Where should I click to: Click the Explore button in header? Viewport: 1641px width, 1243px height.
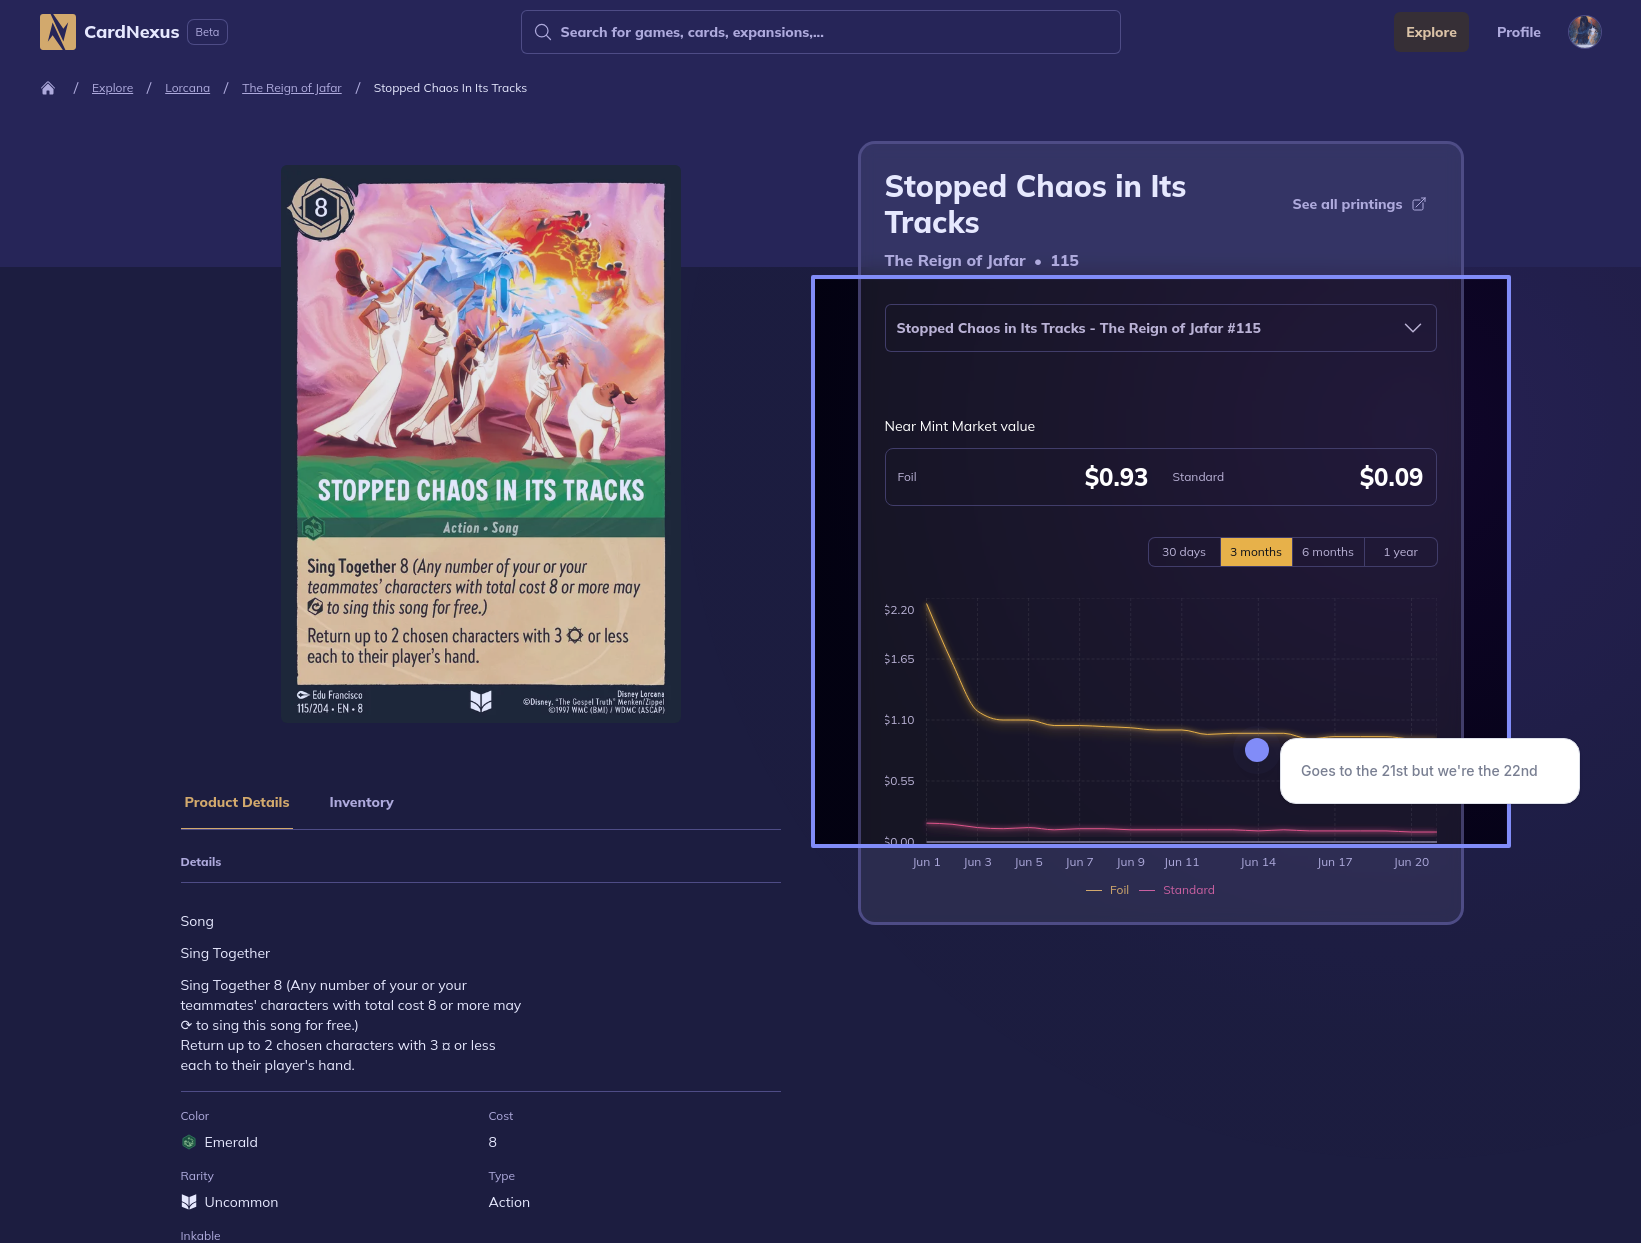click(x=1431, y=32)
